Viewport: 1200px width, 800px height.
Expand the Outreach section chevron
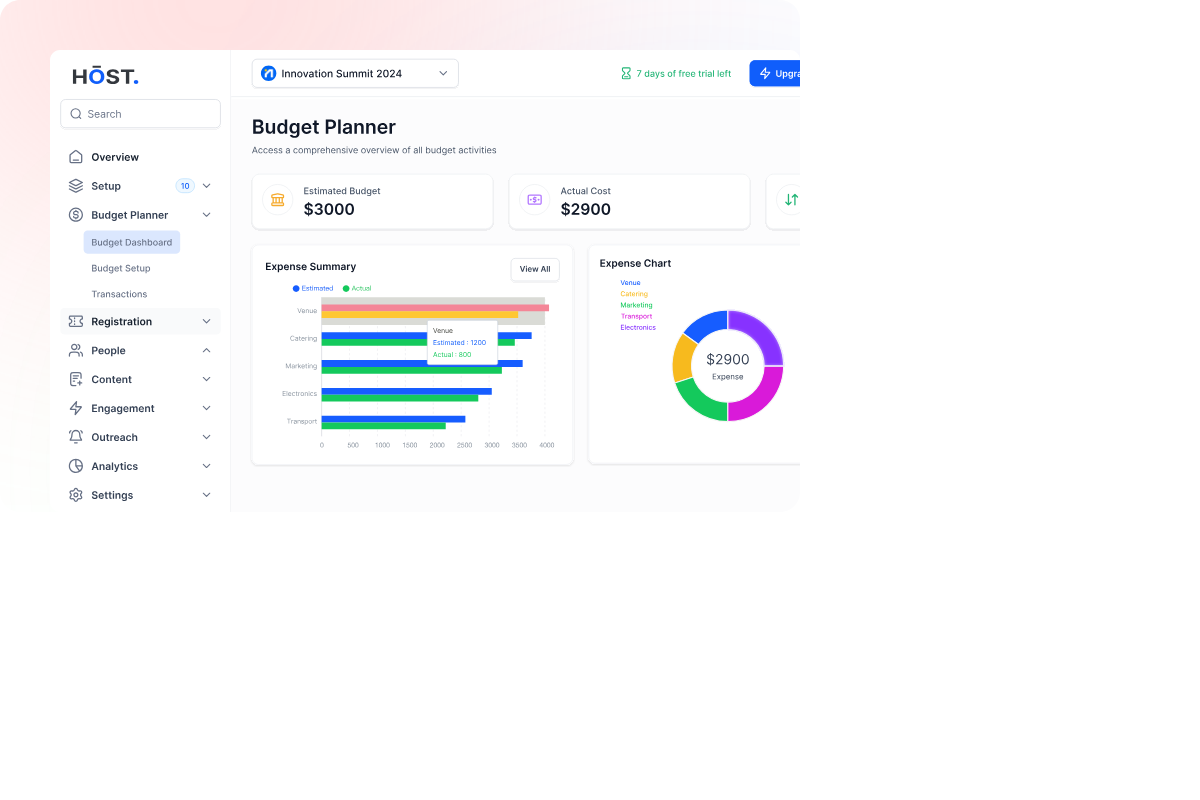tap(207, 437)
